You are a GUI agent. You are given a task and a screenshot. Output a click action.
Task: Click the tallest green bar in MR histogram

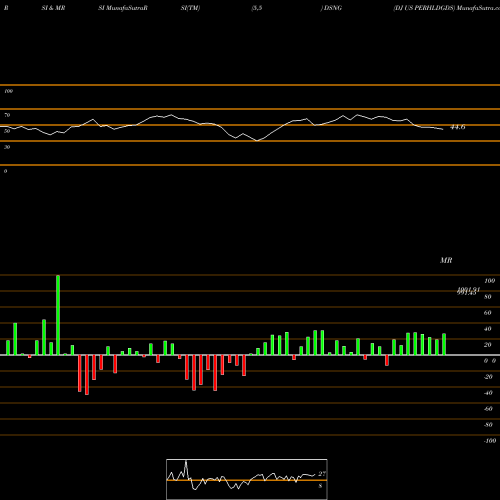[58, 315]
